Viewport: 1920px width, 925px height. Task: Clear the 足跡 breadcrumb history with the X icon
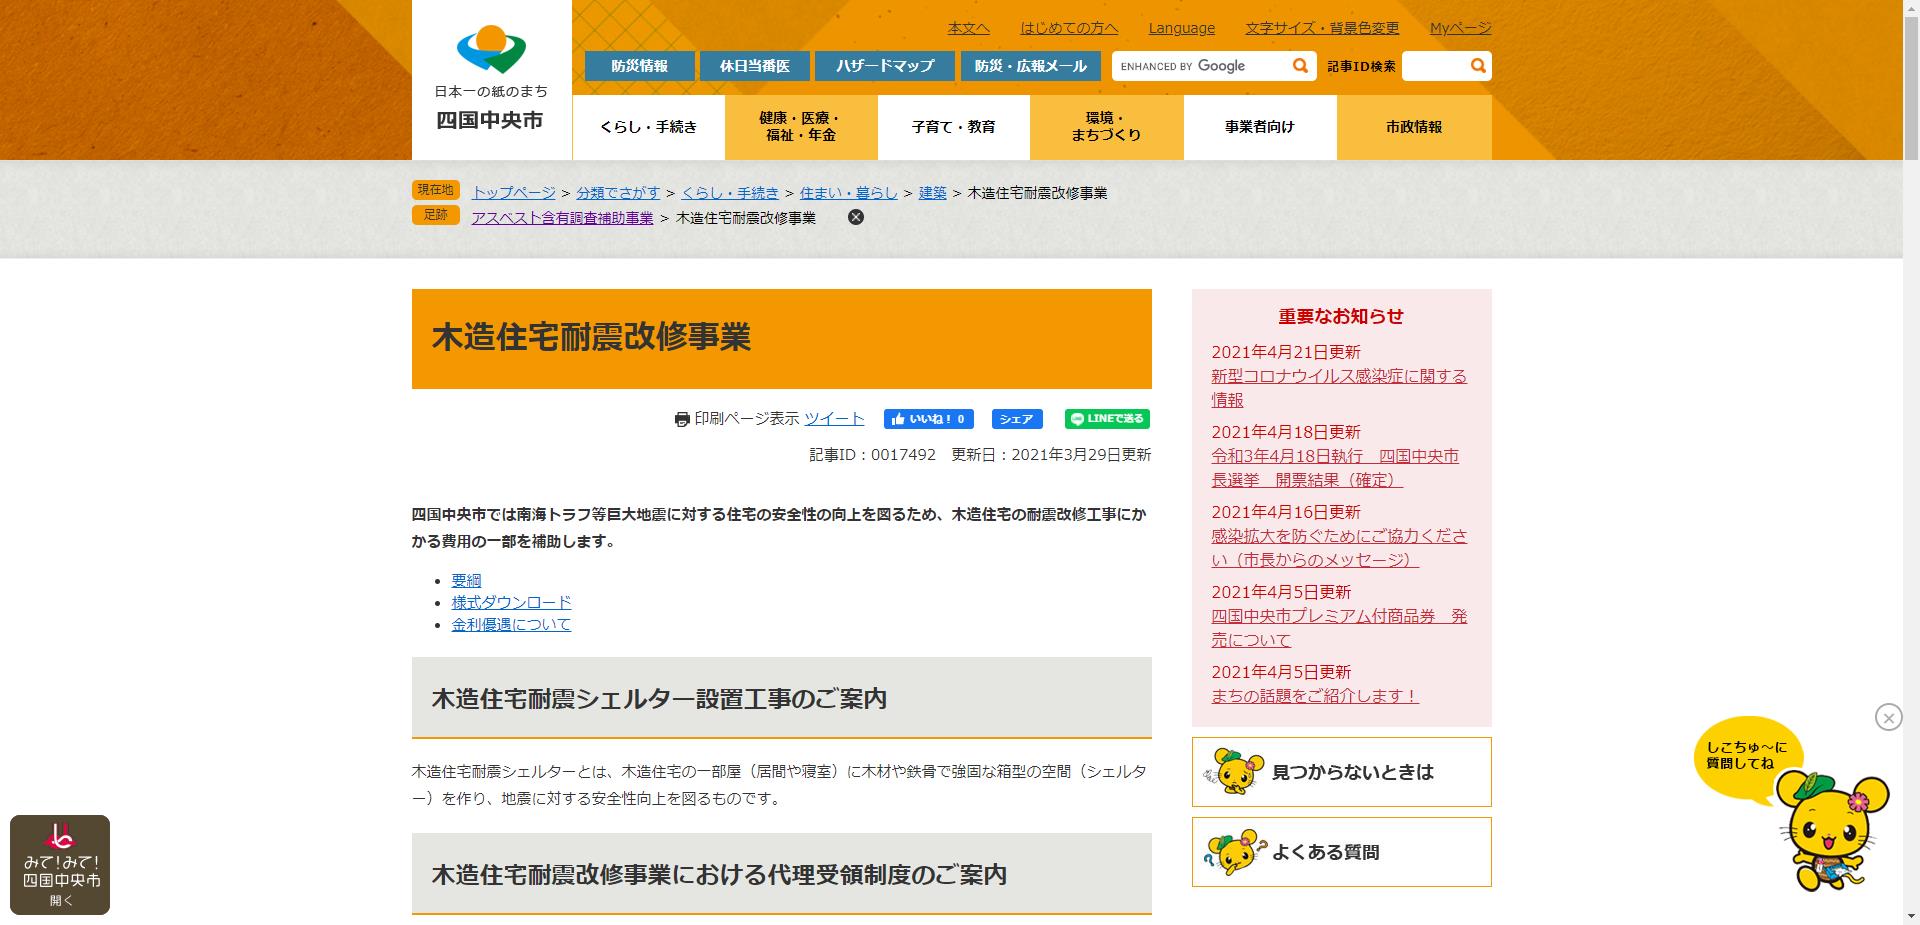[857, 217]
